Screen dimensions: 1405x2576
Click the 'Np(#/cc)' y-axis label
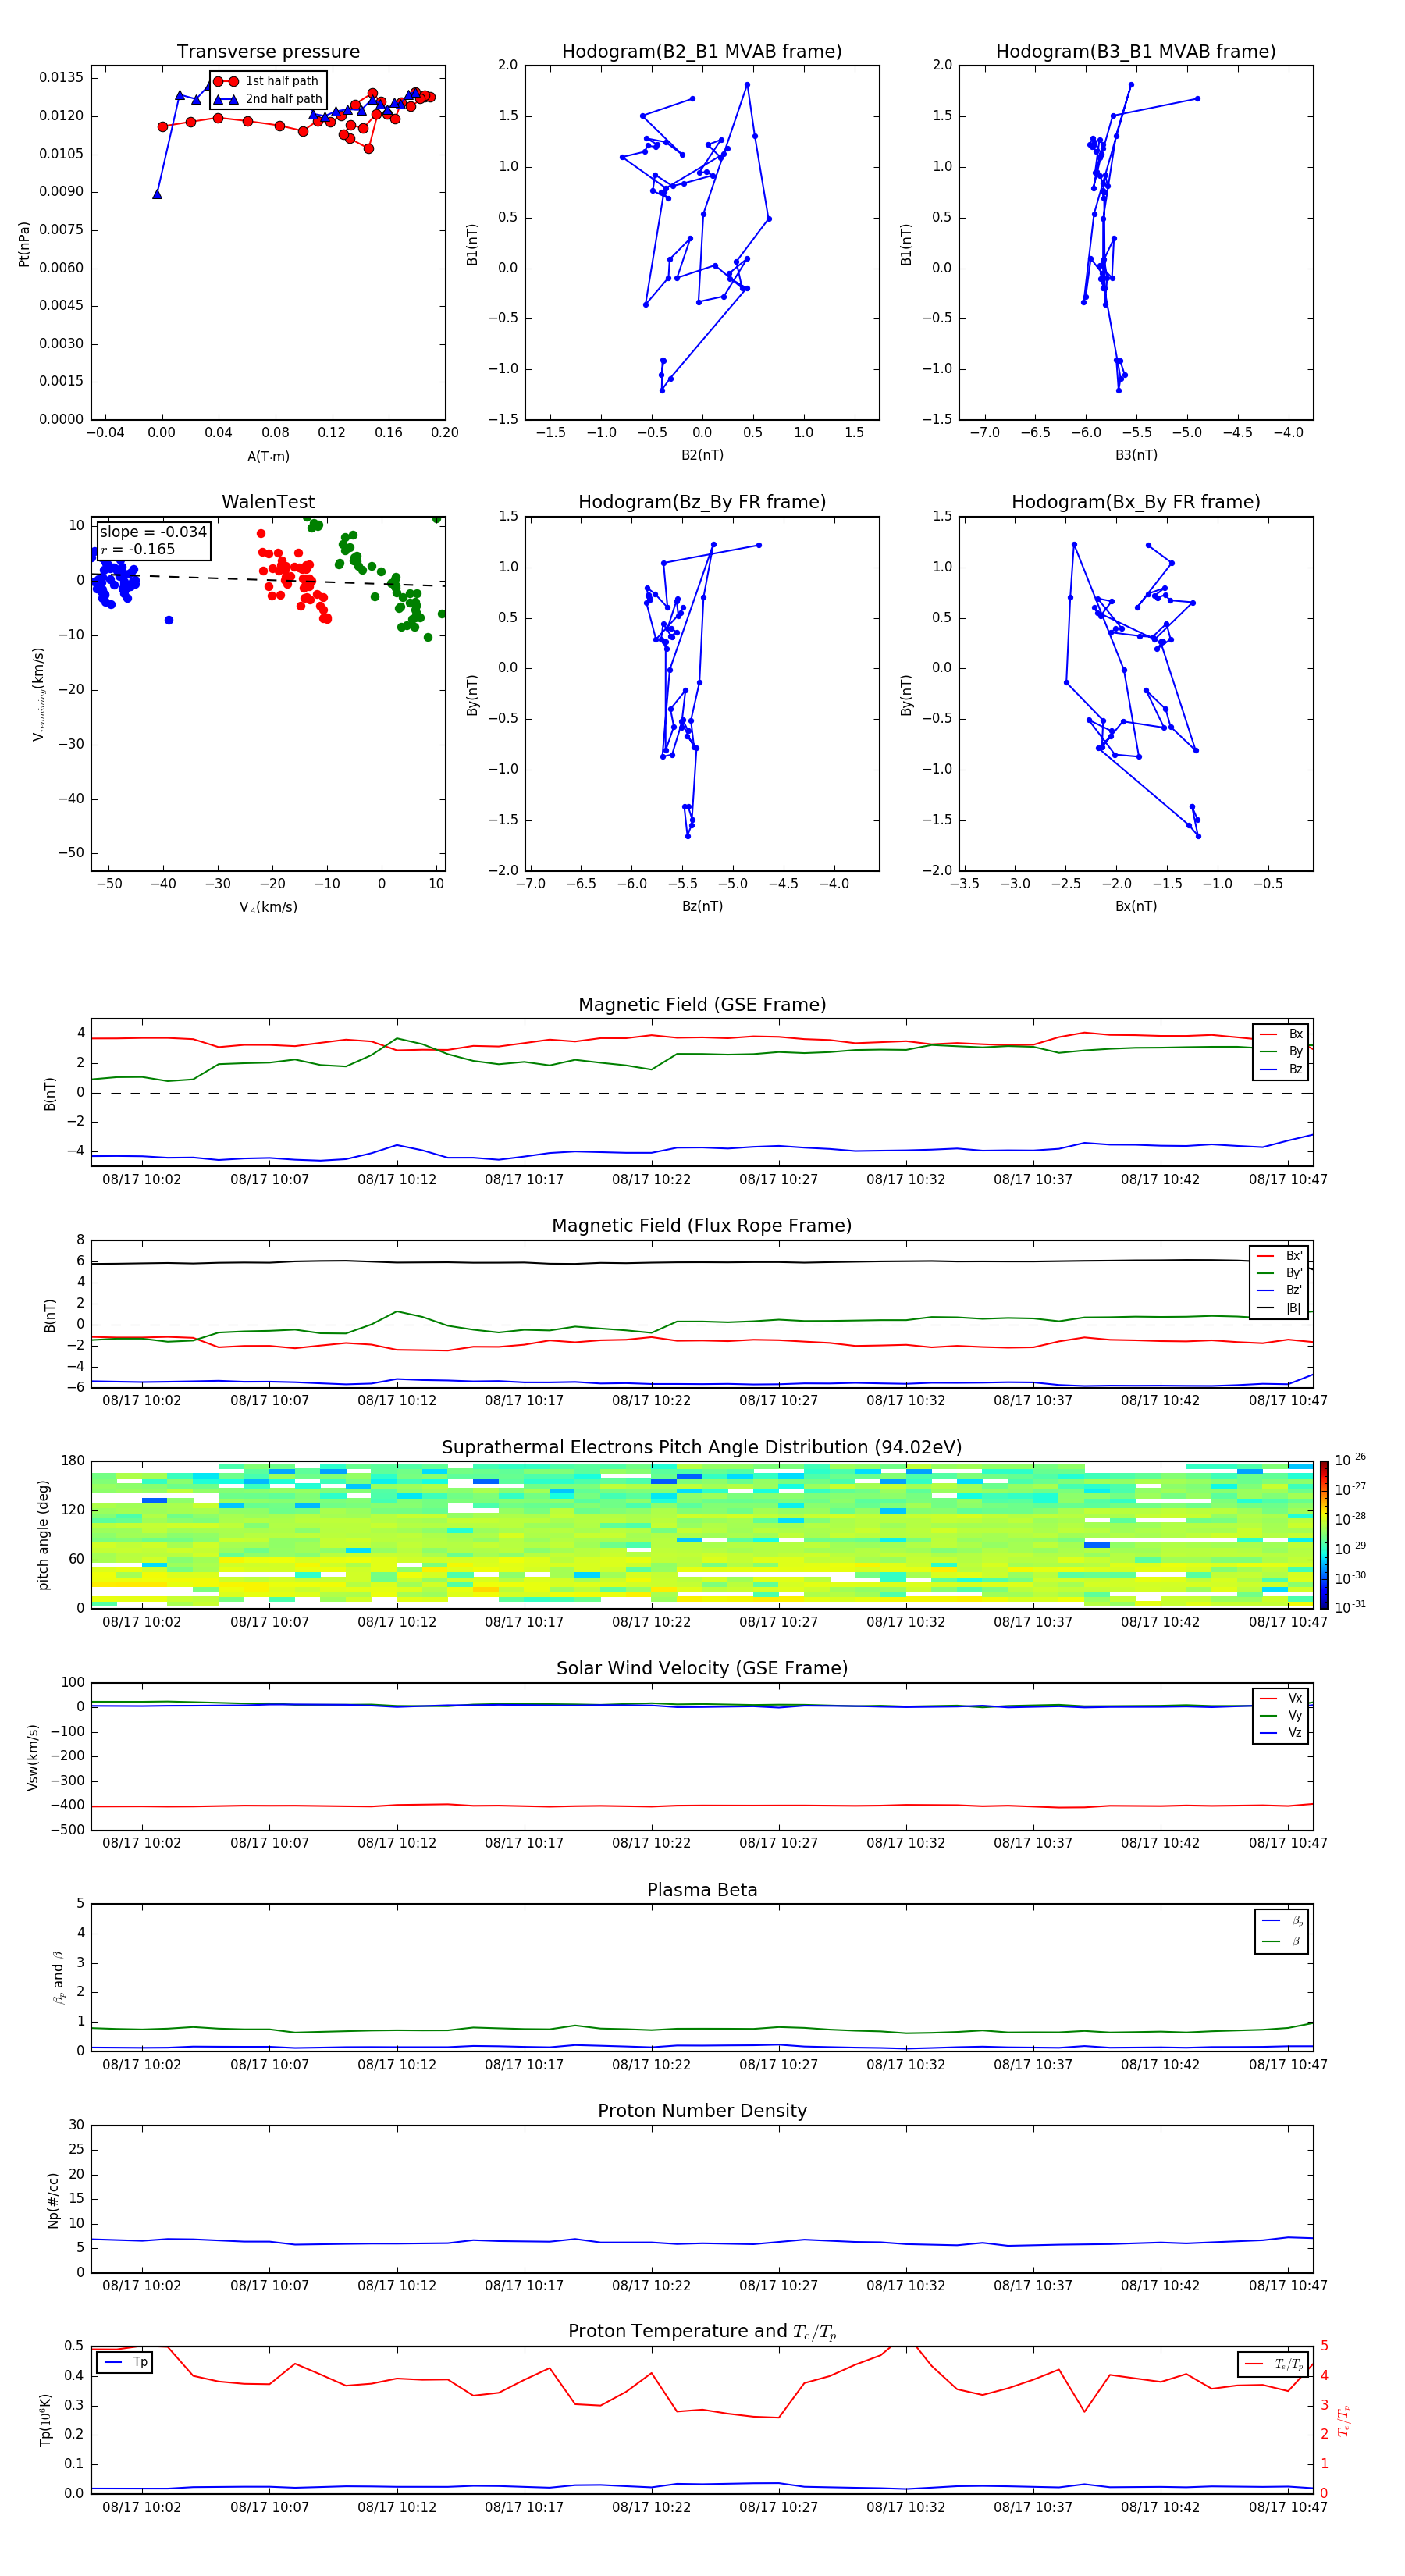click(x=53, y=2200)
